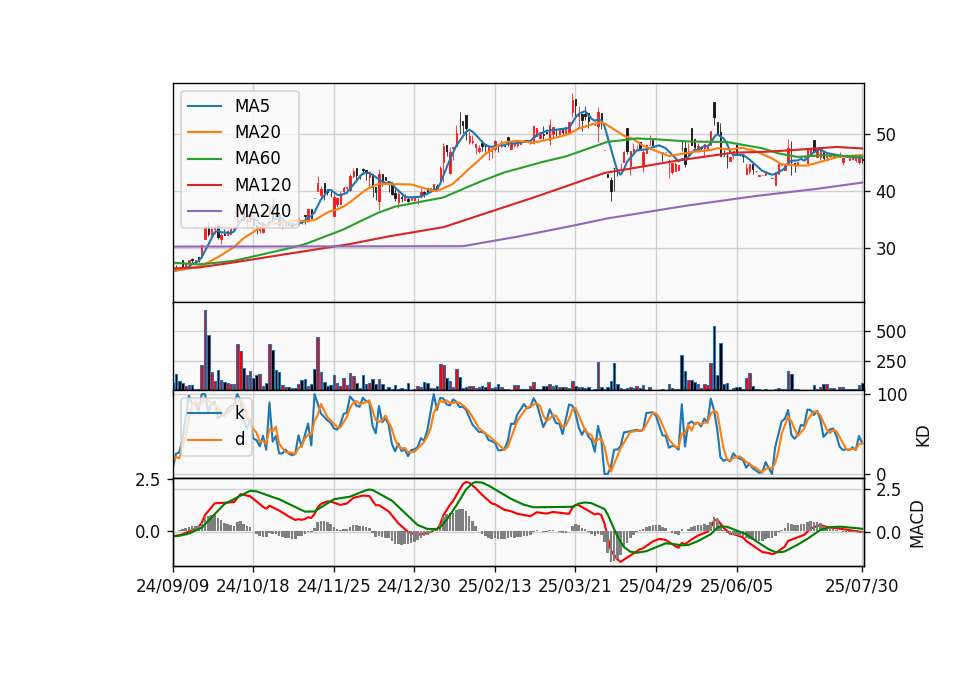Click the k legend label in KD panel
960x690 pixels.
click(x=239, y=413)
